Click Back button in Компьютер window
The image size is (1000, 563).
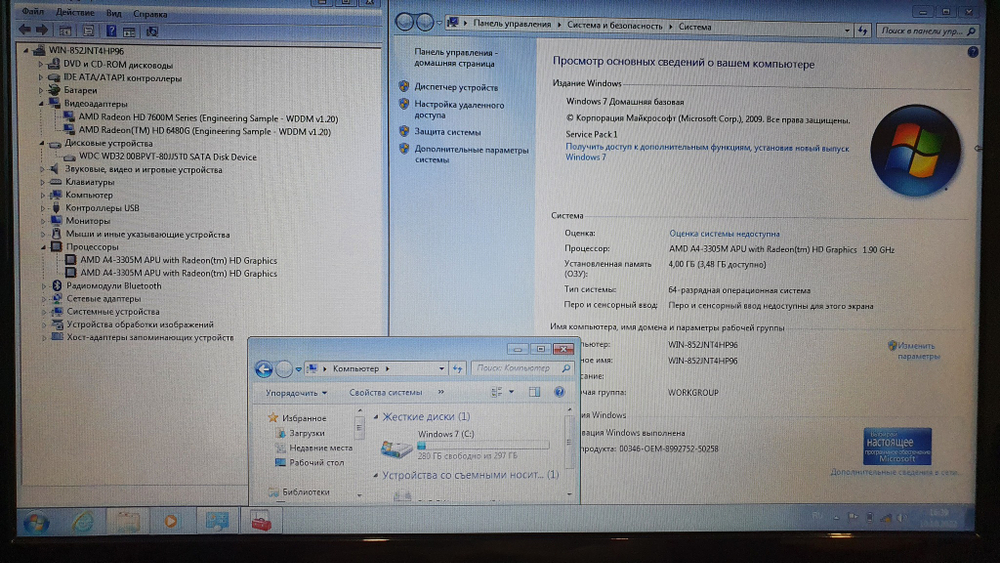[264, 369]
